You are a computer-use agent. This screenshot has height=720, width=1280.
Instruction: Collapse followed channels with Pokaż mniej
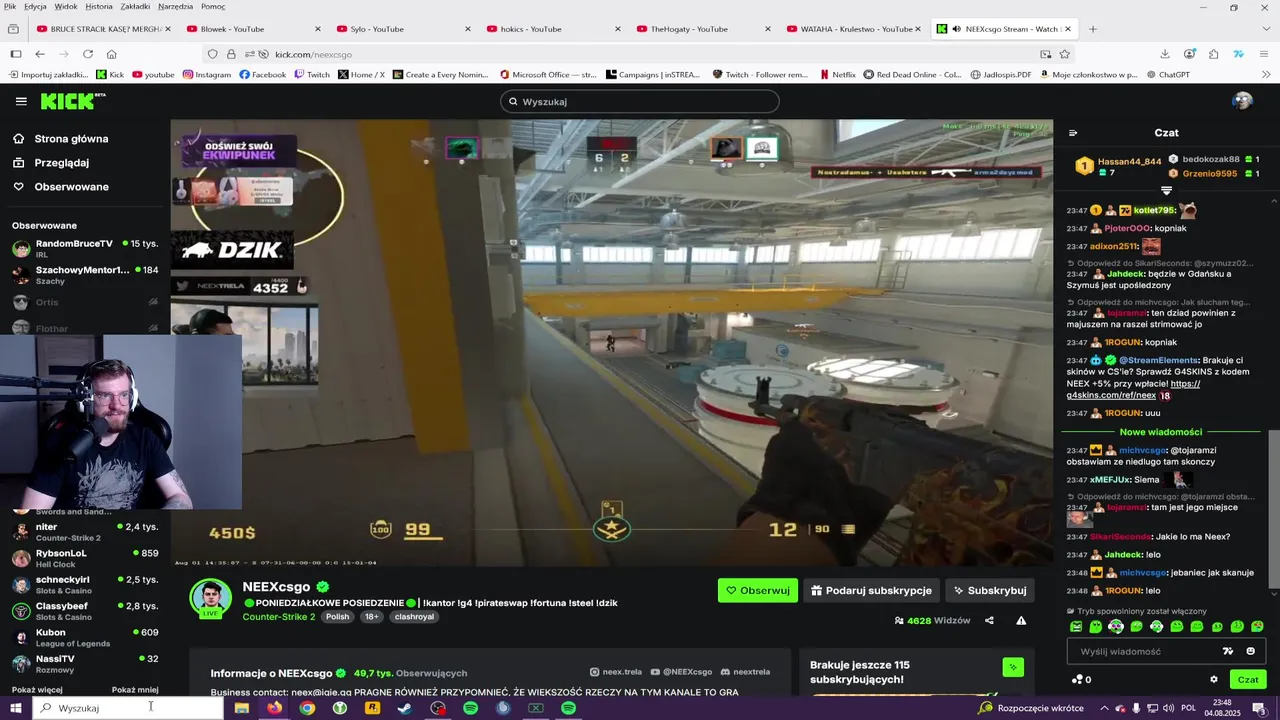point(135,690)
